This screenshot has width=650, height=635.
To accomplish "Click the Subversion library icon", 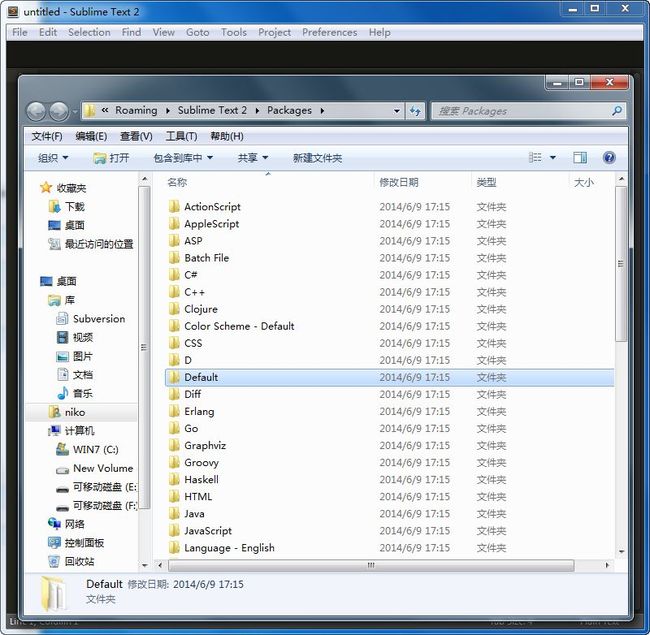I will [x=63, y=318].
